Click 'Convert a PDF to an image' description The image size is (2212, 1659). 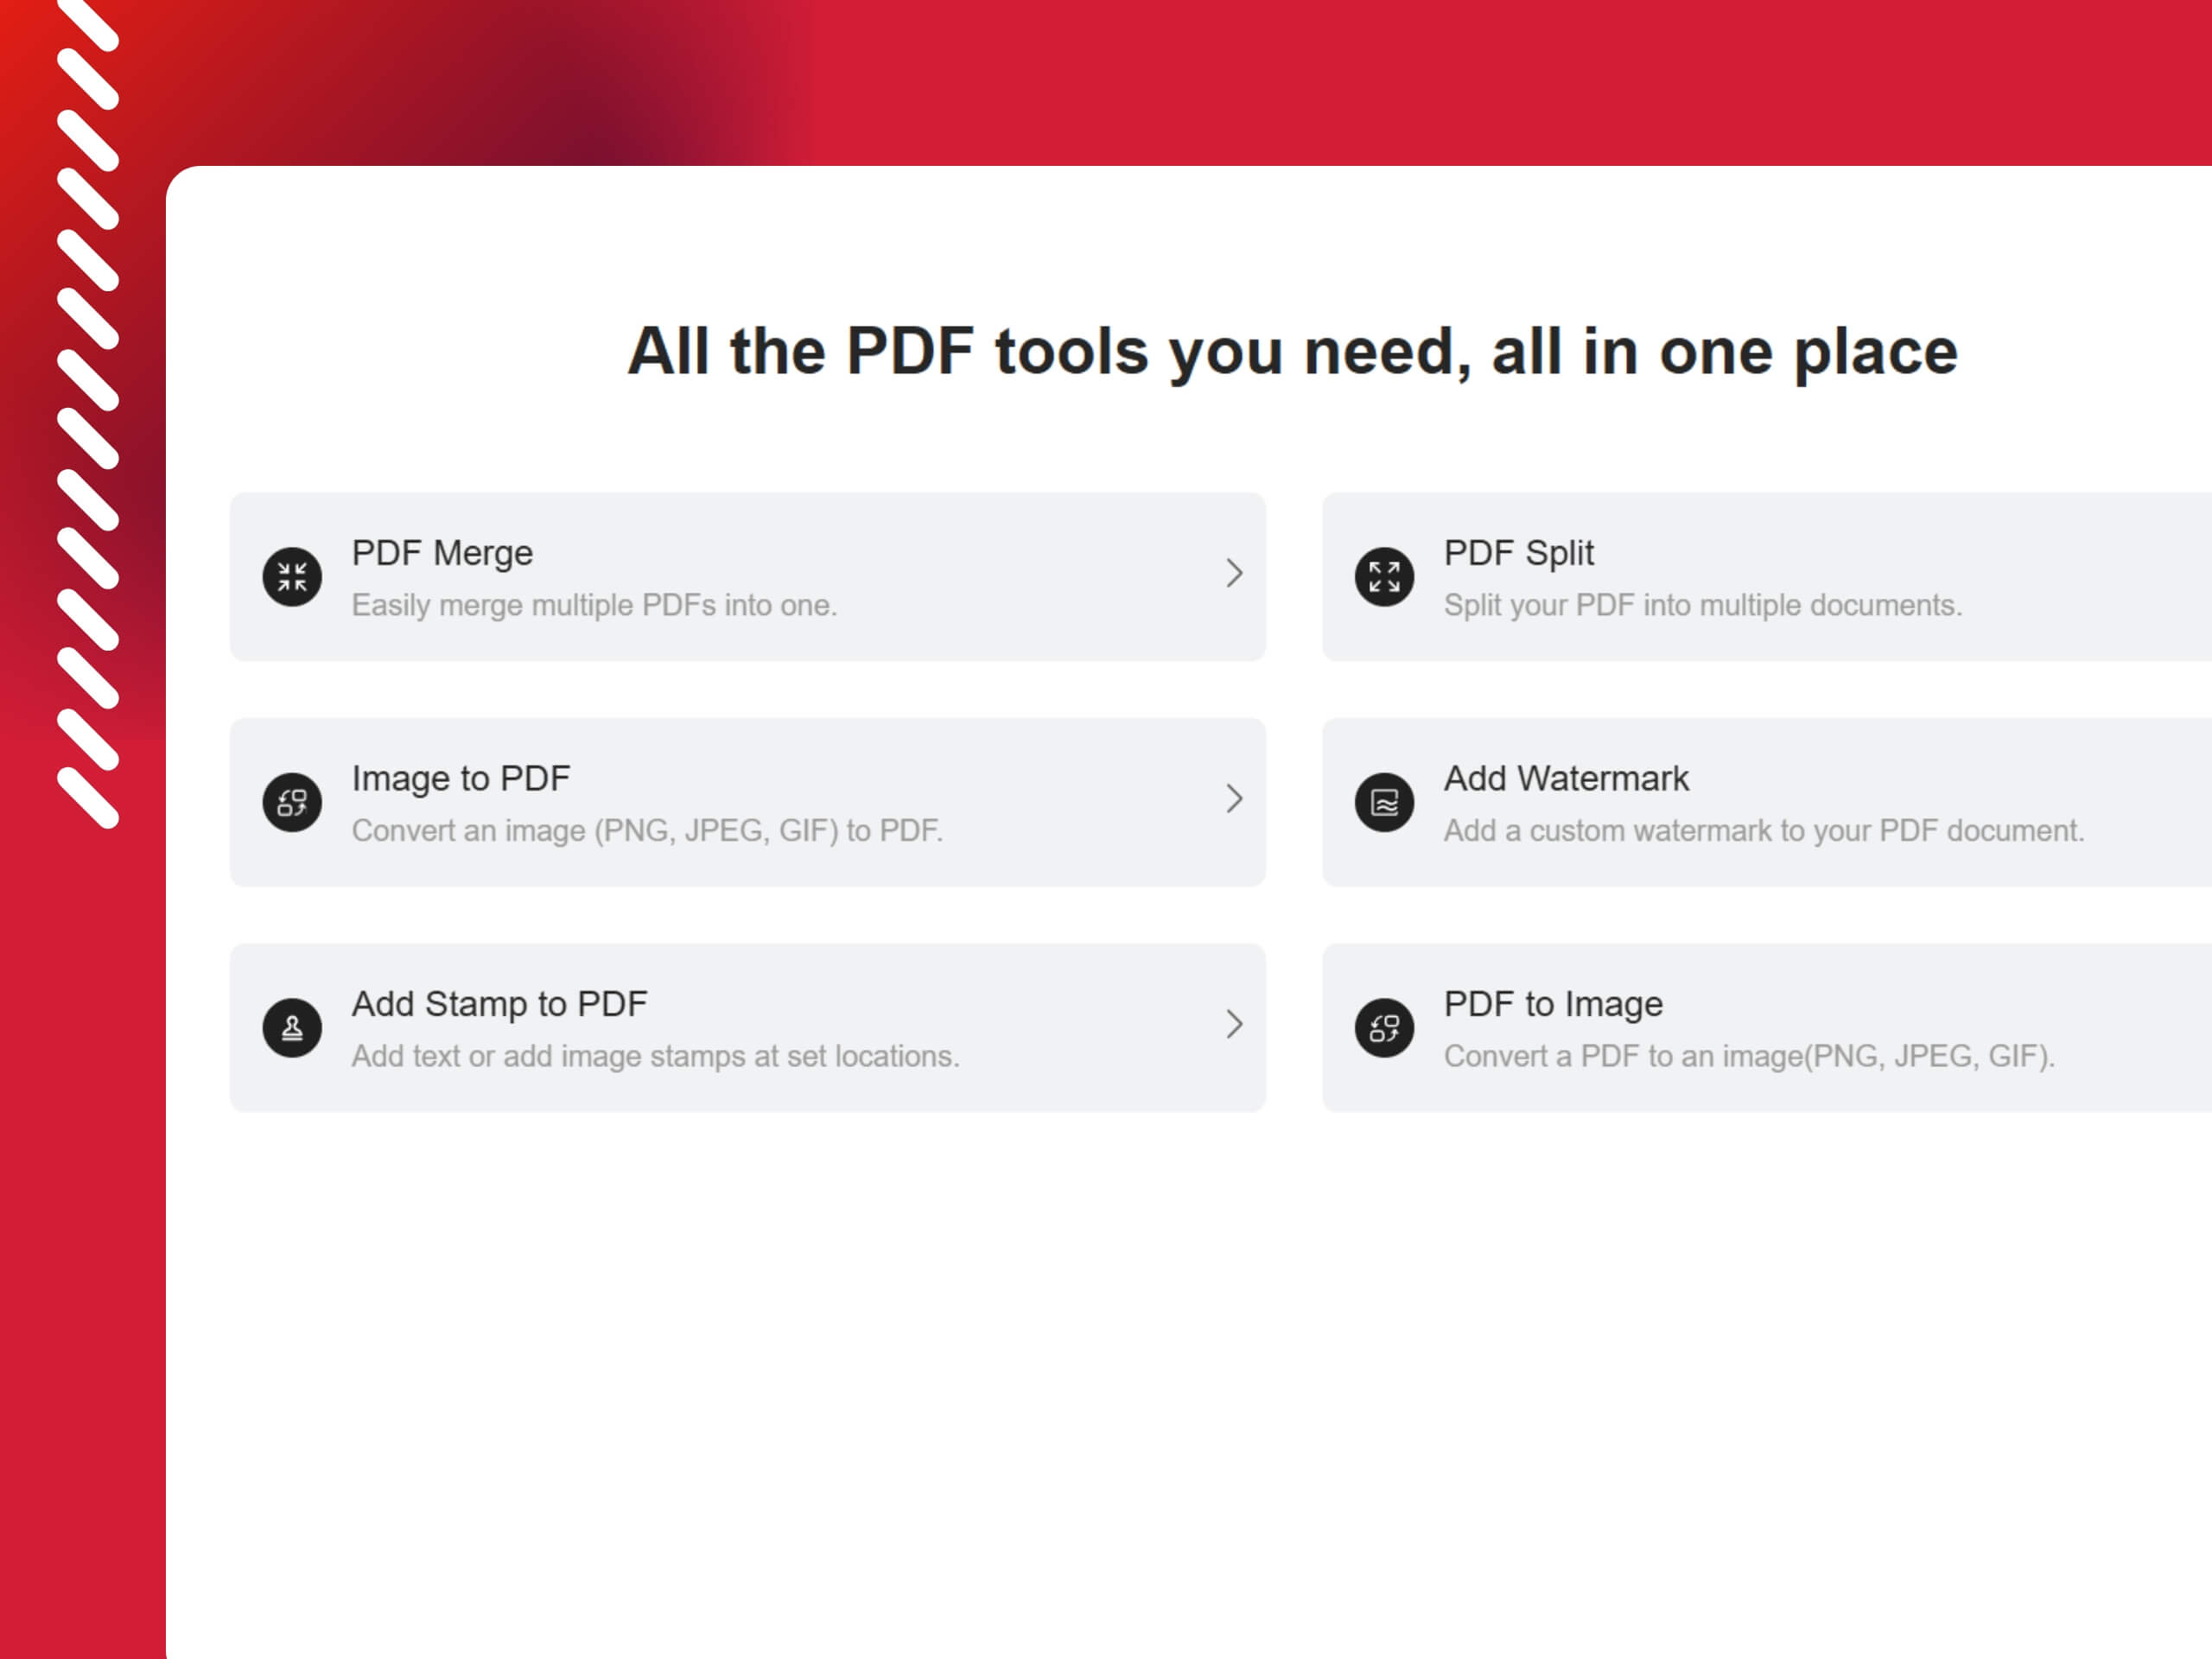click(x=1749, y=1056)
